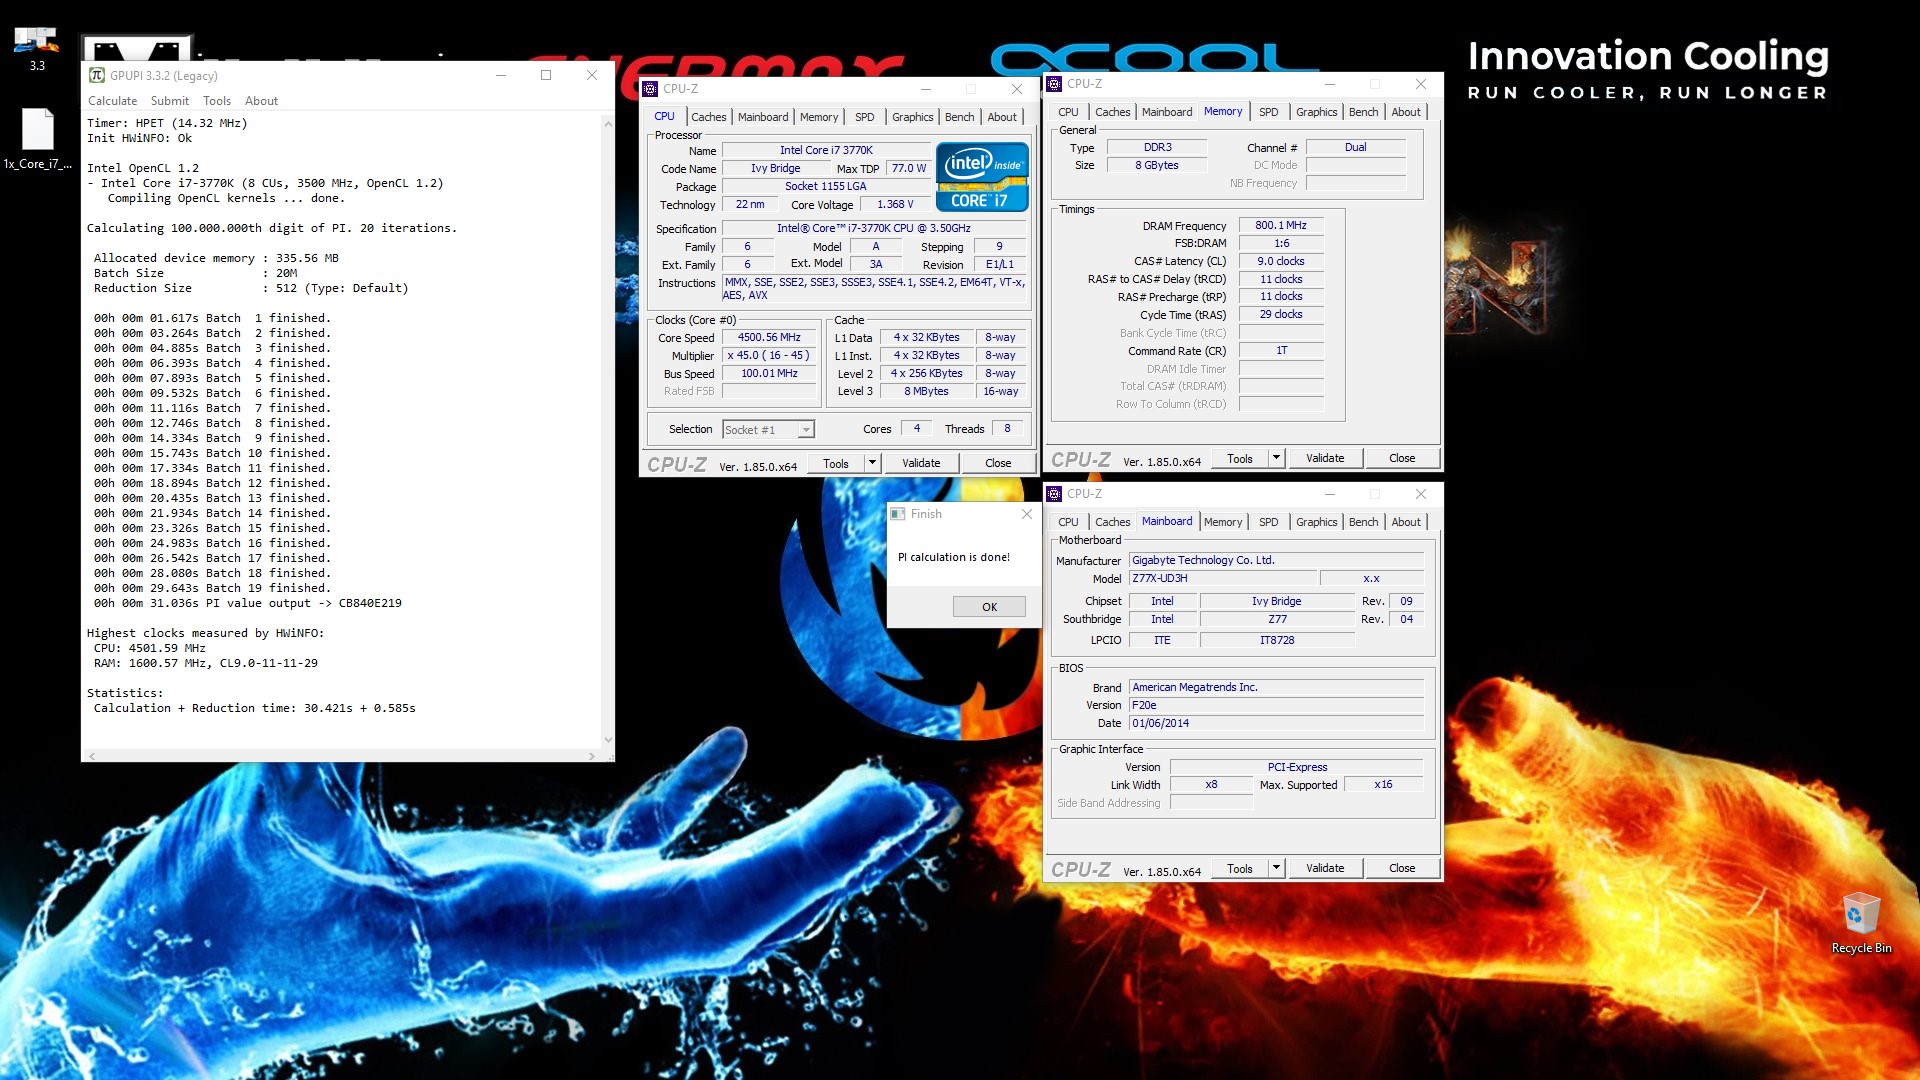Click the GPUPI pi app icon in title bar
Image resolution: width=1920 pixels, height=1080 pixels.
tap(97, 75)
